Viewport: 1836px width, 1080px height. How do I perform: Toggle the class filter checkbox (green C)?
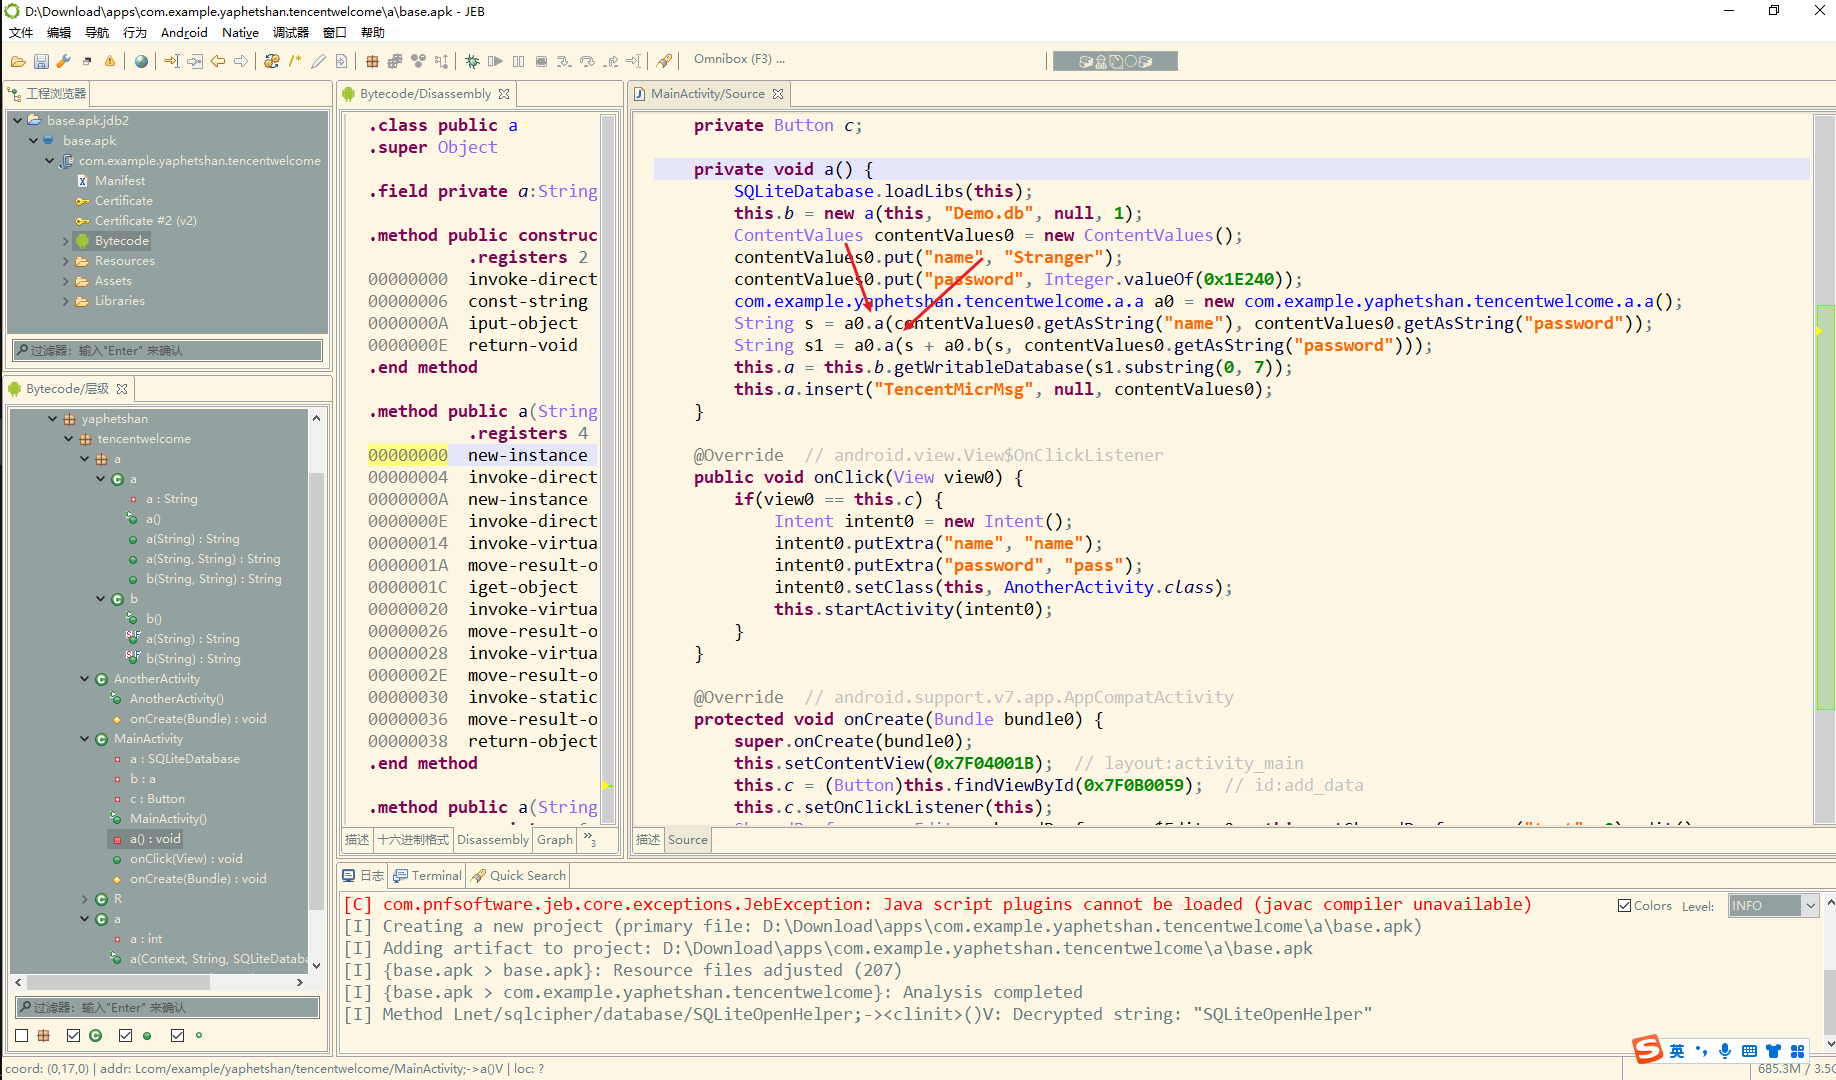73,1036
